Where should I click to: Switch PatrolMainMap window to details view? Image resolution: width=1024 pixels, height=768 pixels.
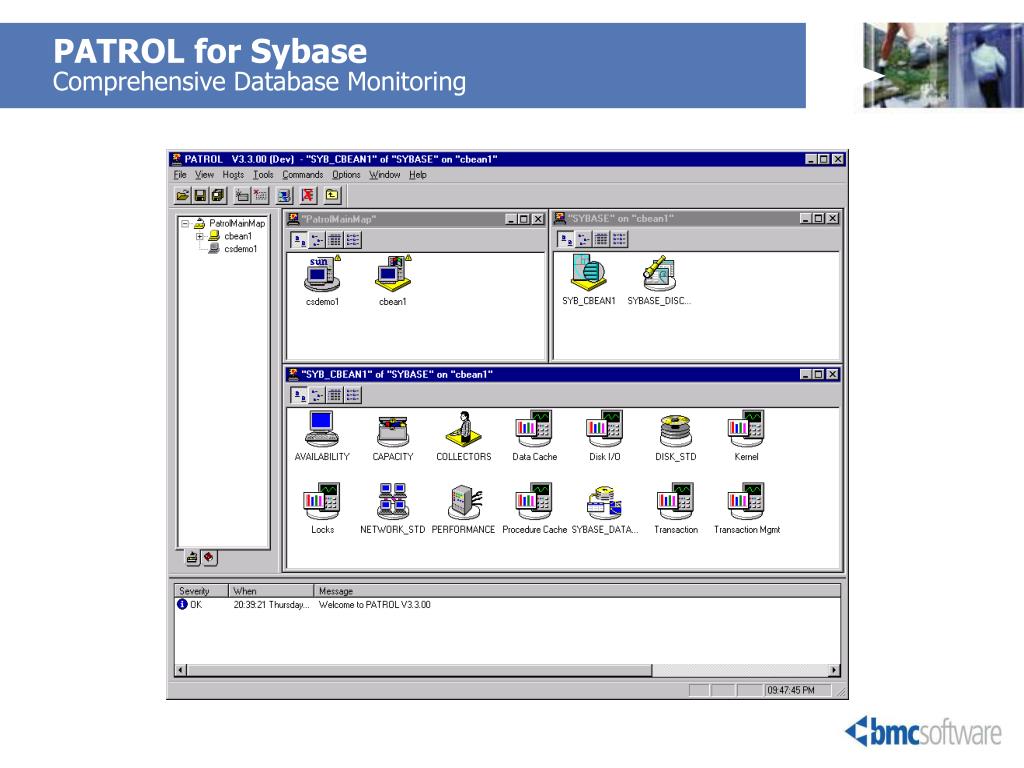click(353, 240)
